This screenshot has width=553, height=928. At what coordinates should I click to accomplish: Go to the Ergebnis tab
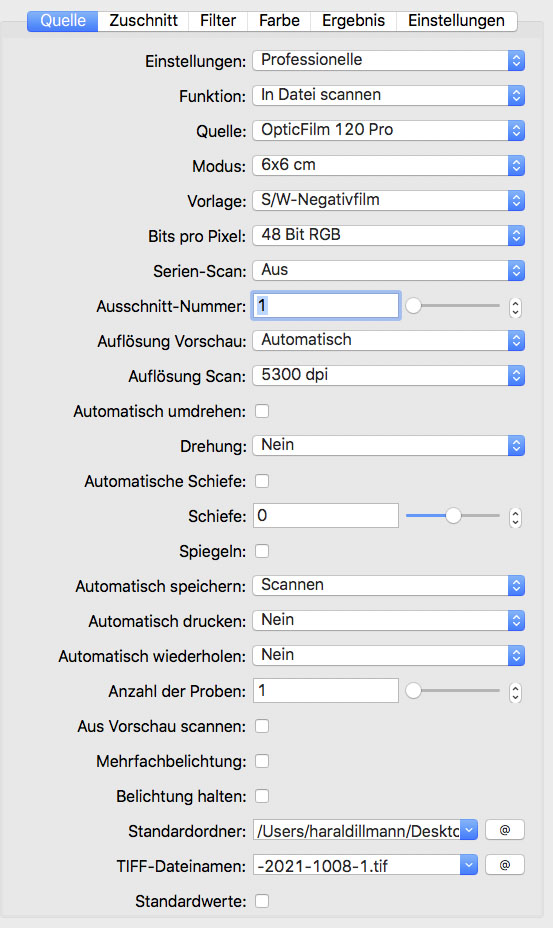pyautogui.click(x=353, y=21)
